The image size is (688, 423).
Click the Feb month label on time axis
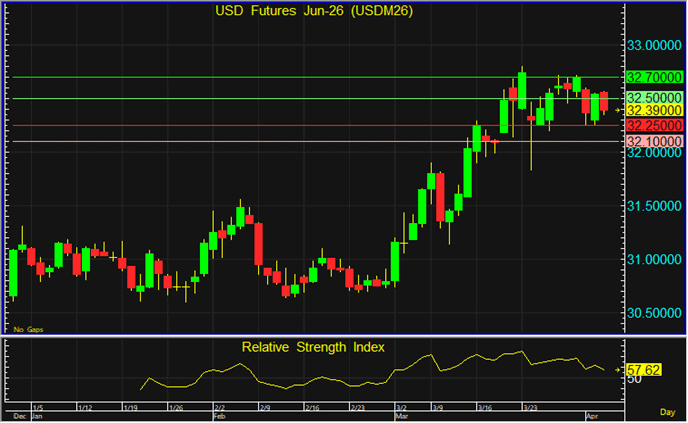tap(219, 414)
